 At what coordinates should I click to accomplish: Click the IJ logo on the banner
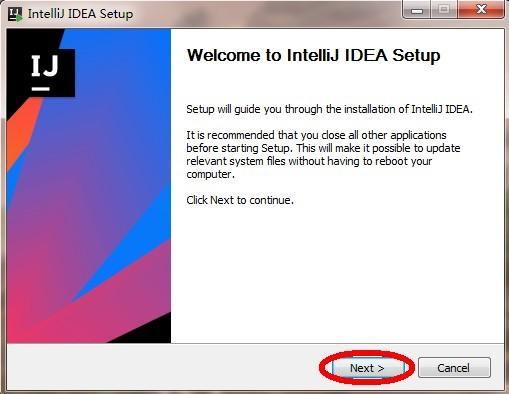(x=45, y=73)
